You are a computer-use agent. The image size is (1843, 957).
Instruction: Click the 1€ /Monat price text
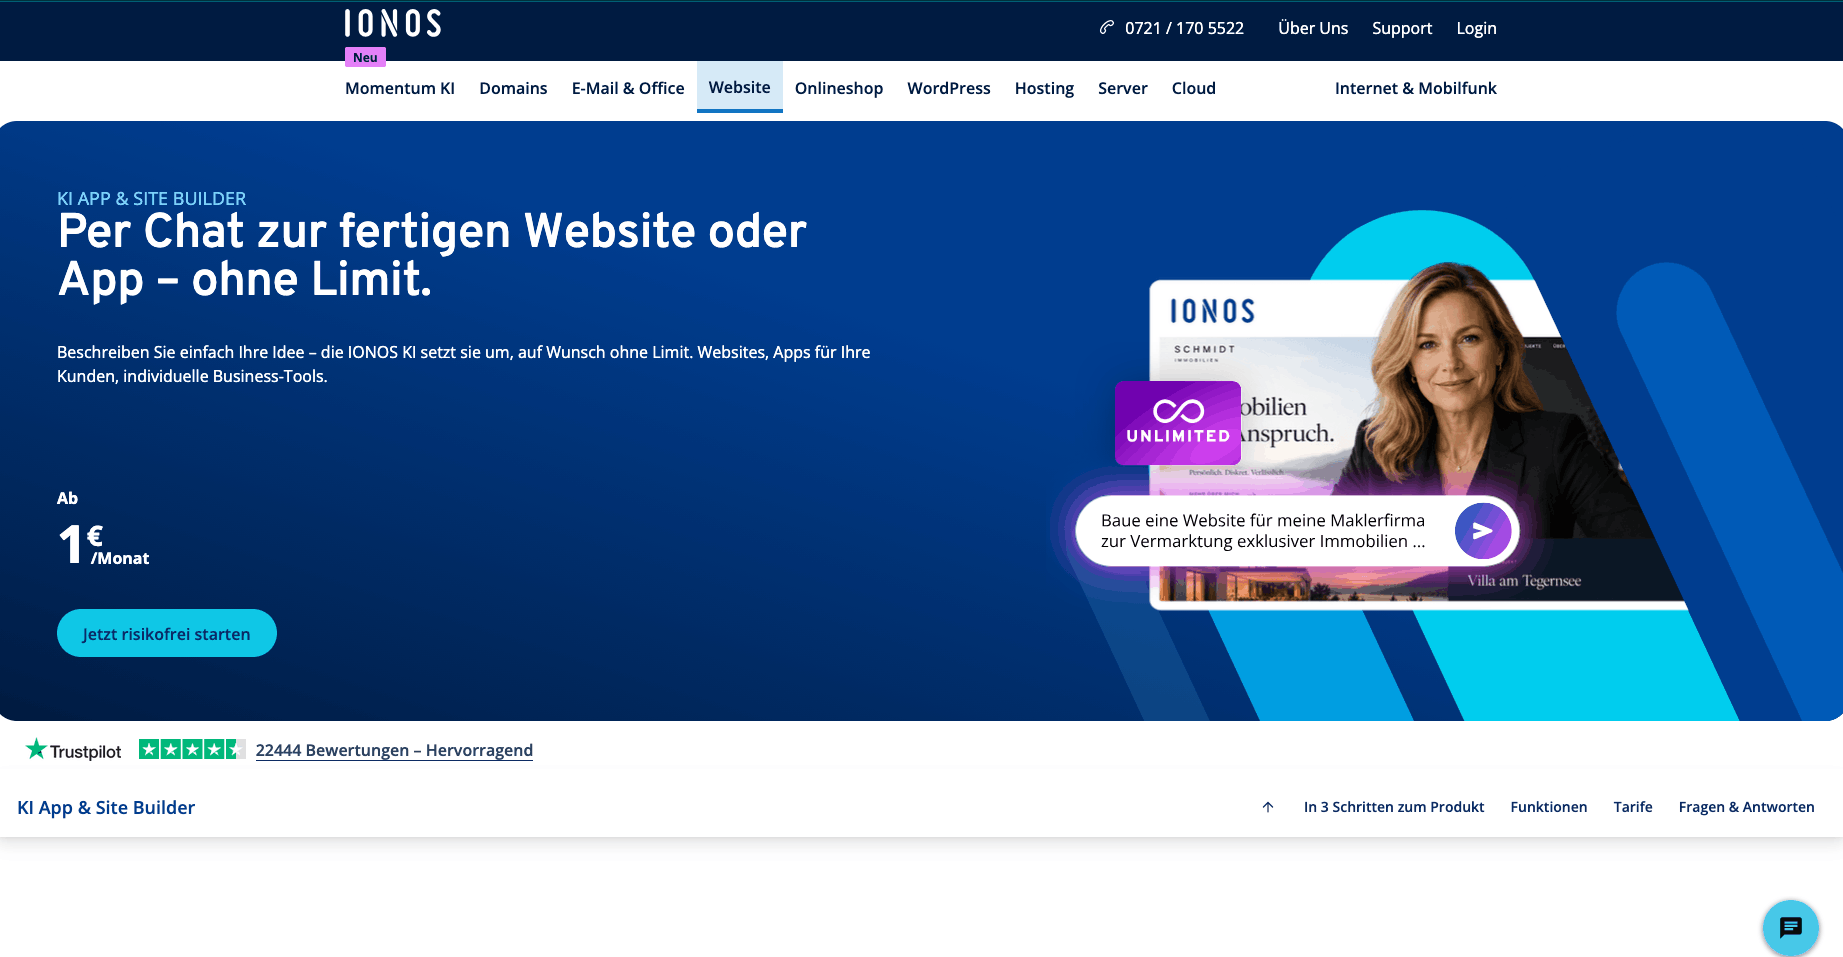[103, 545]
